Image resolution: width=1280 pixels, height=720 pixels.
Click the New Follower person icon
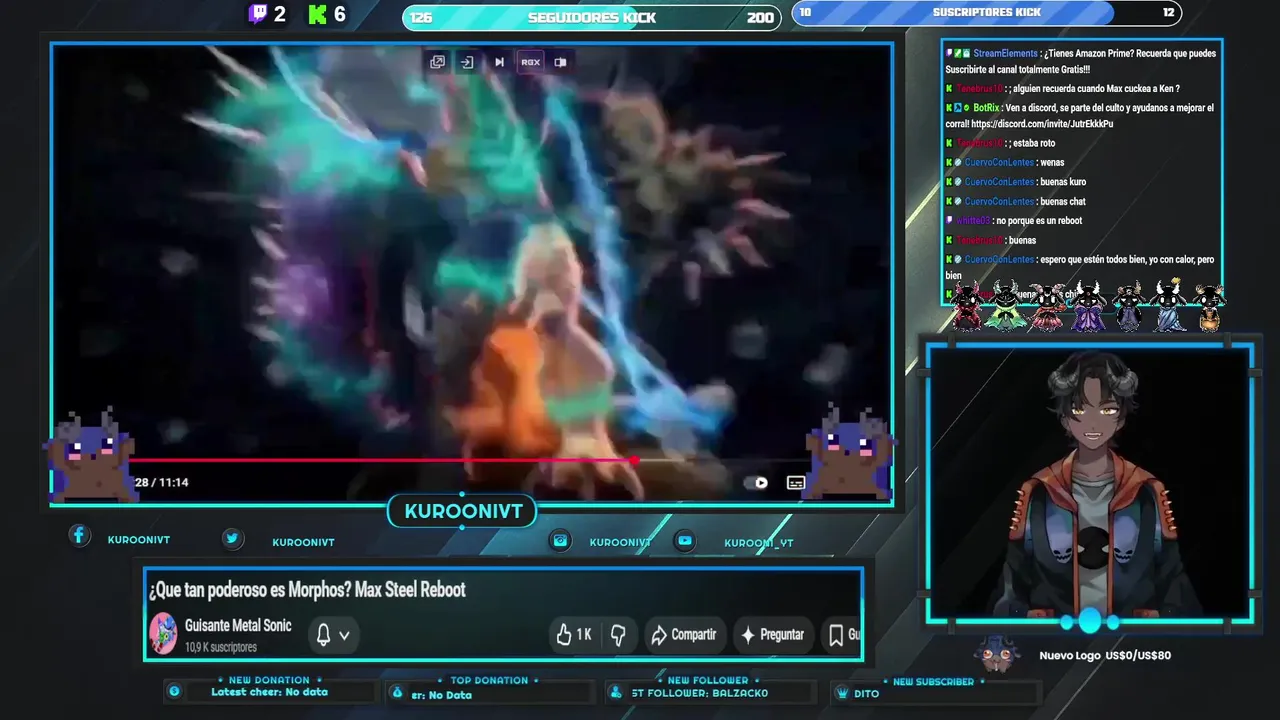pos(614,692)
